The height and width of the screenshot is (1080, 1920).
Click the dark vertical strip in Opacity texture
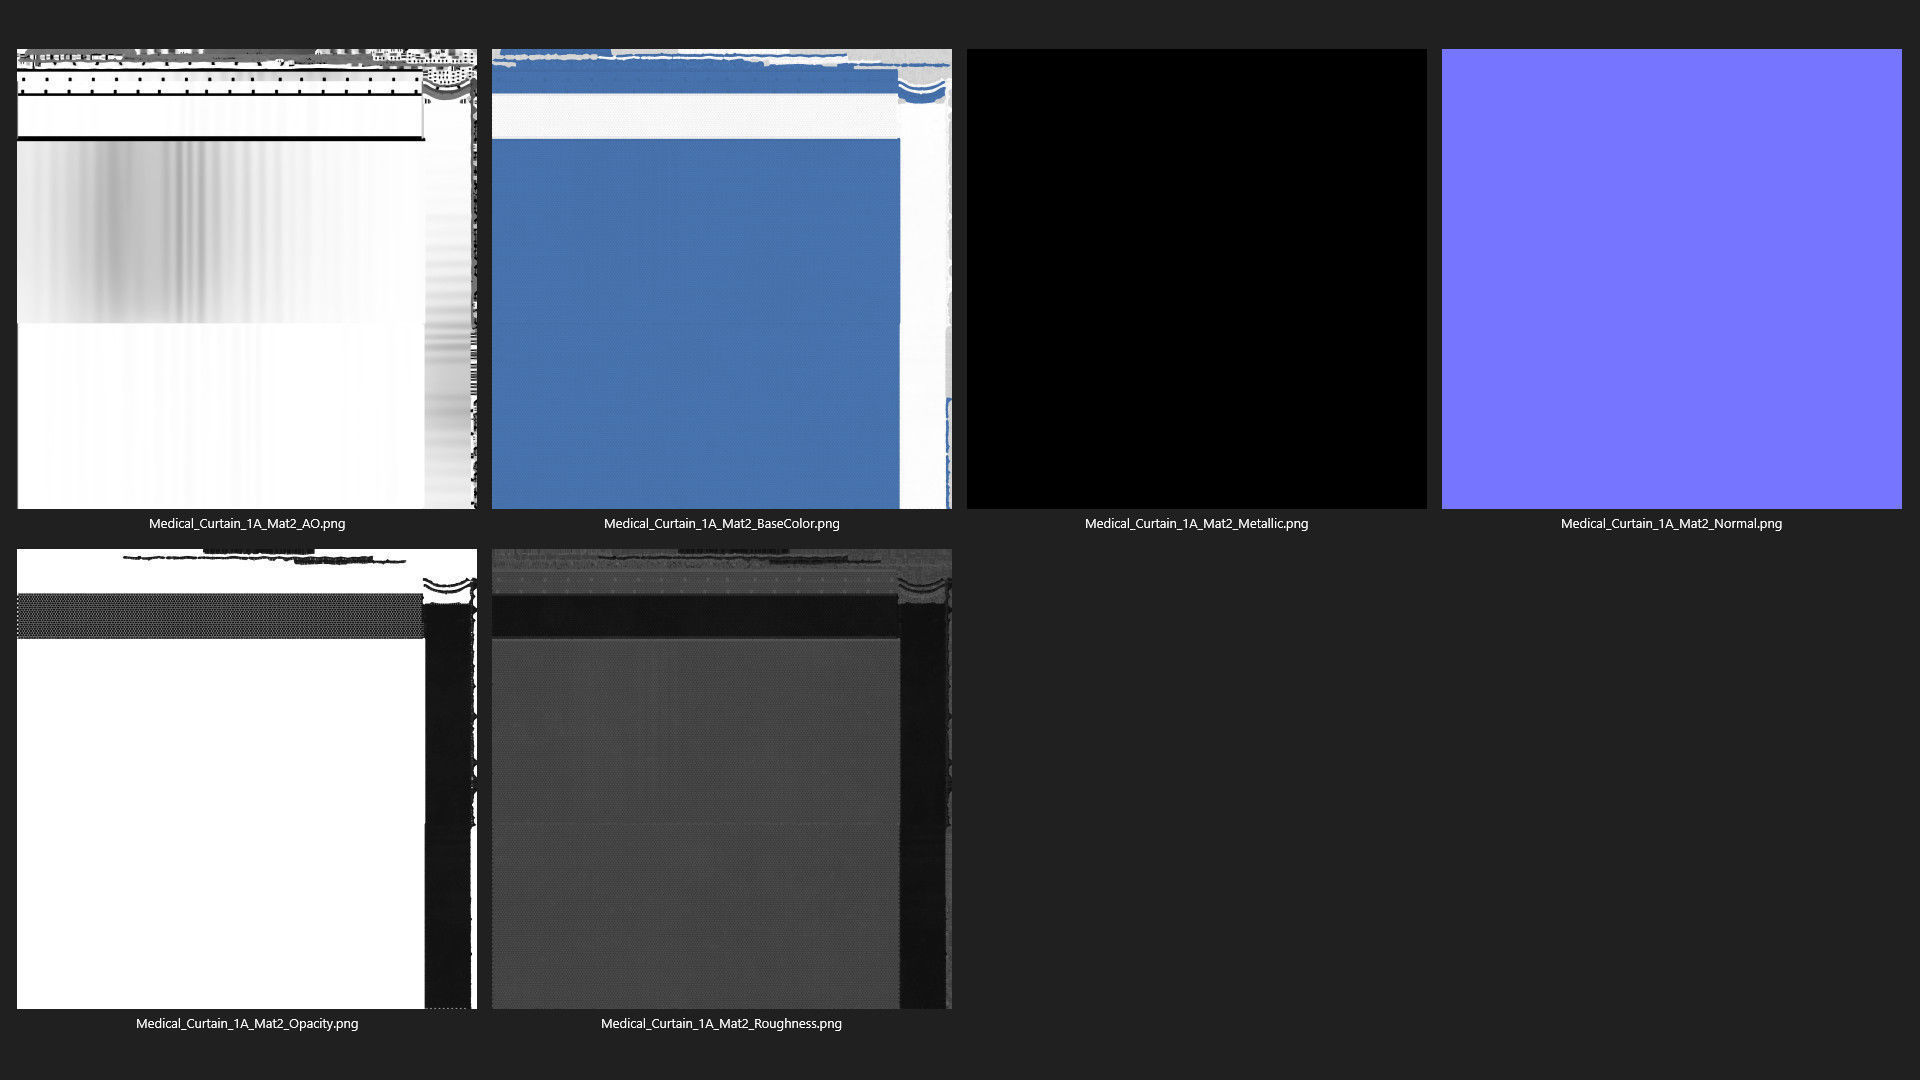(447, 800)
